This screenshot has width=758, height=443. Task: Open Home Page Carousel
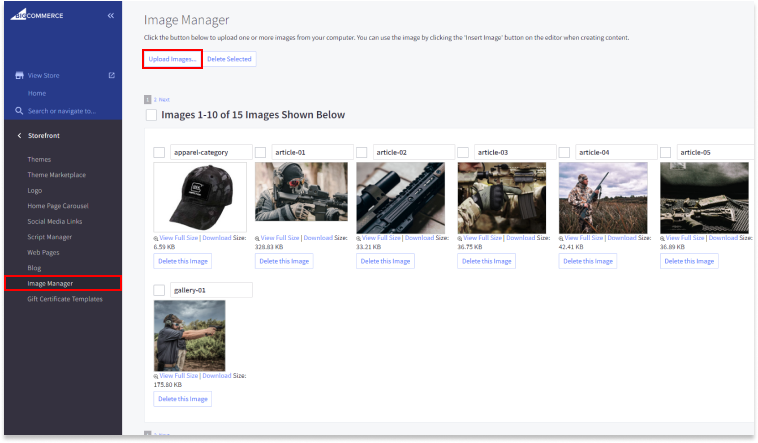tap(58, 206)
